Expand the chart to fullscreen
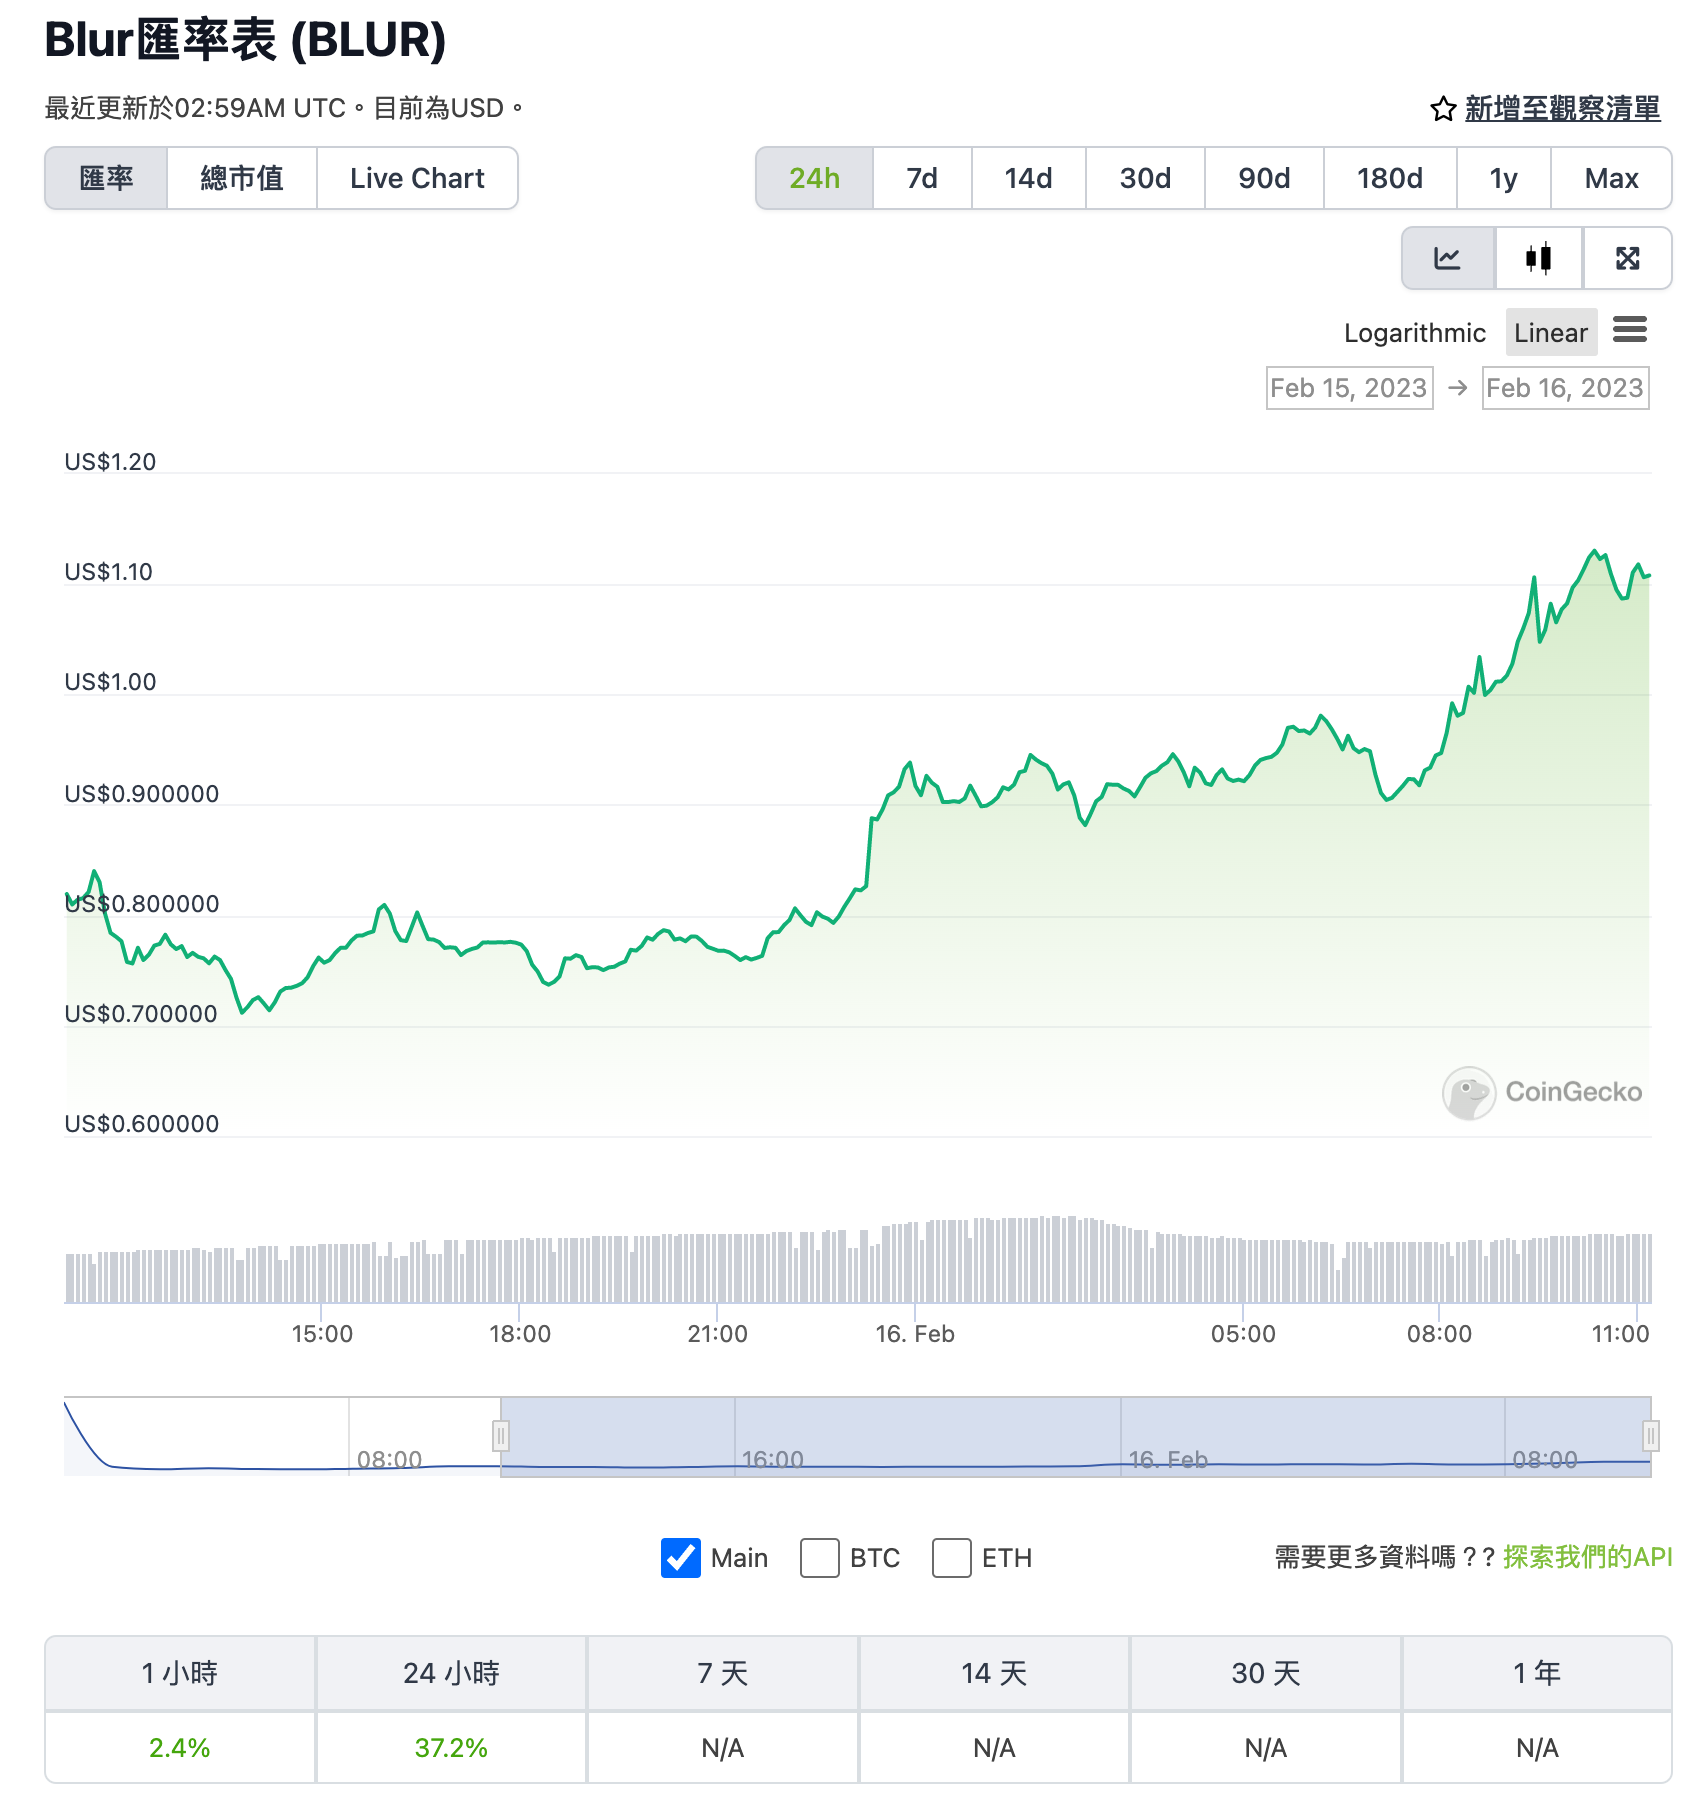1700x1796 pixels. click(1627, 258)
